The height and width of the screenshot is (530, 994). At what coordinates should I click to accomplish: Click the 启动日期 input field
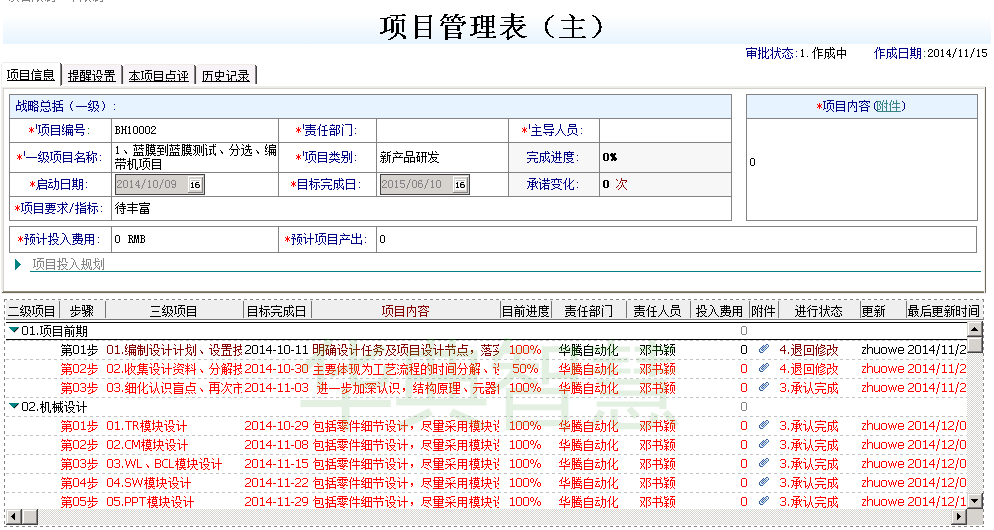[152, 184]
